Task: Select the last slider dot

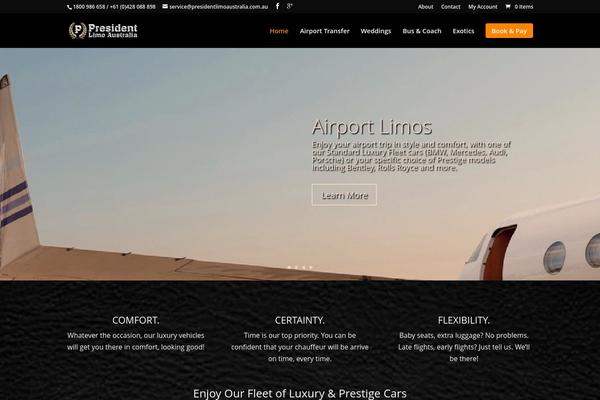Action: point(311,267)
